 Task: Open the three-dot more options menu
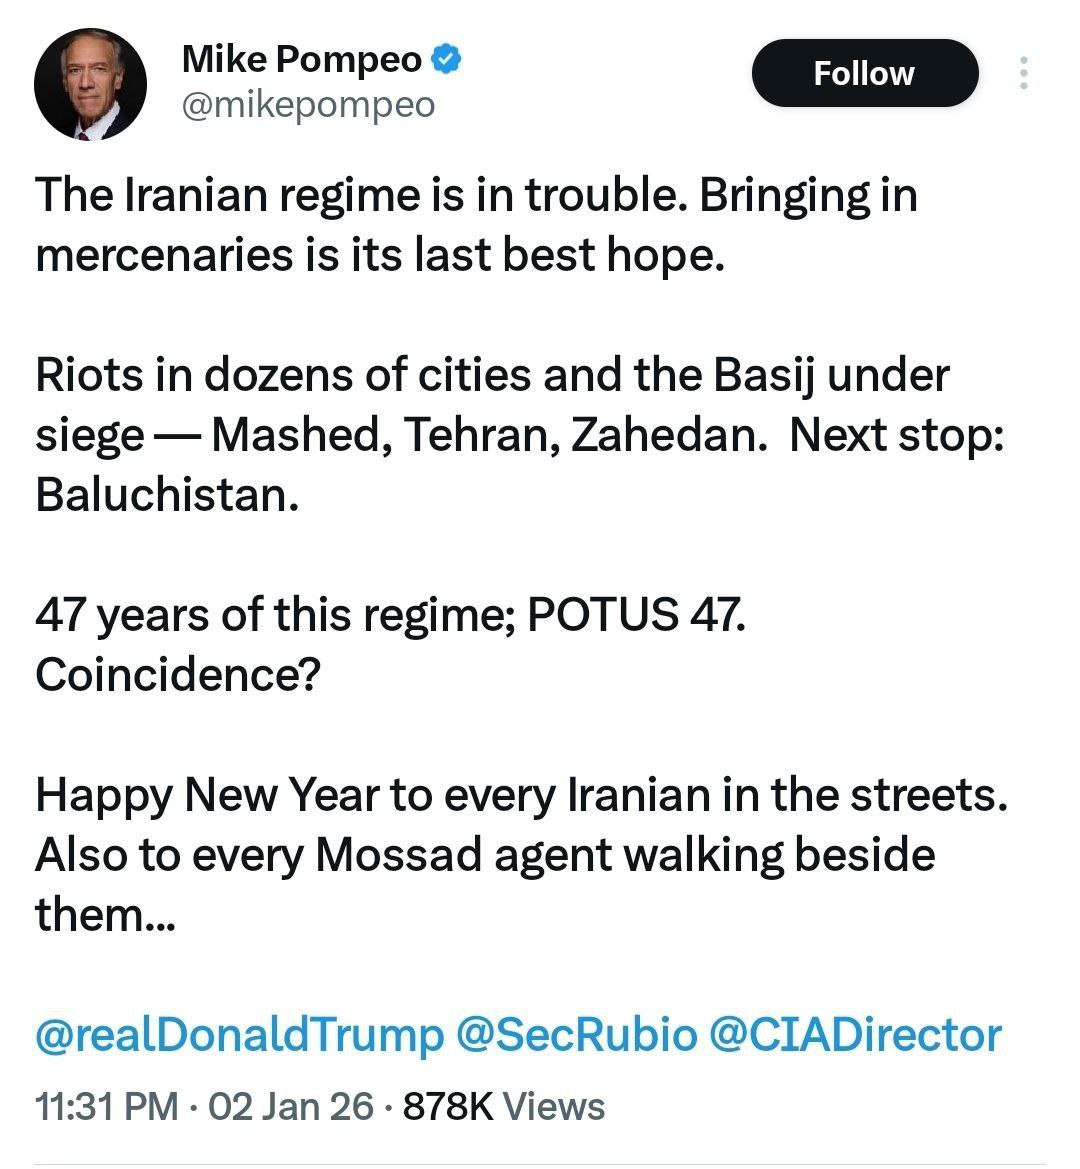1023,73
